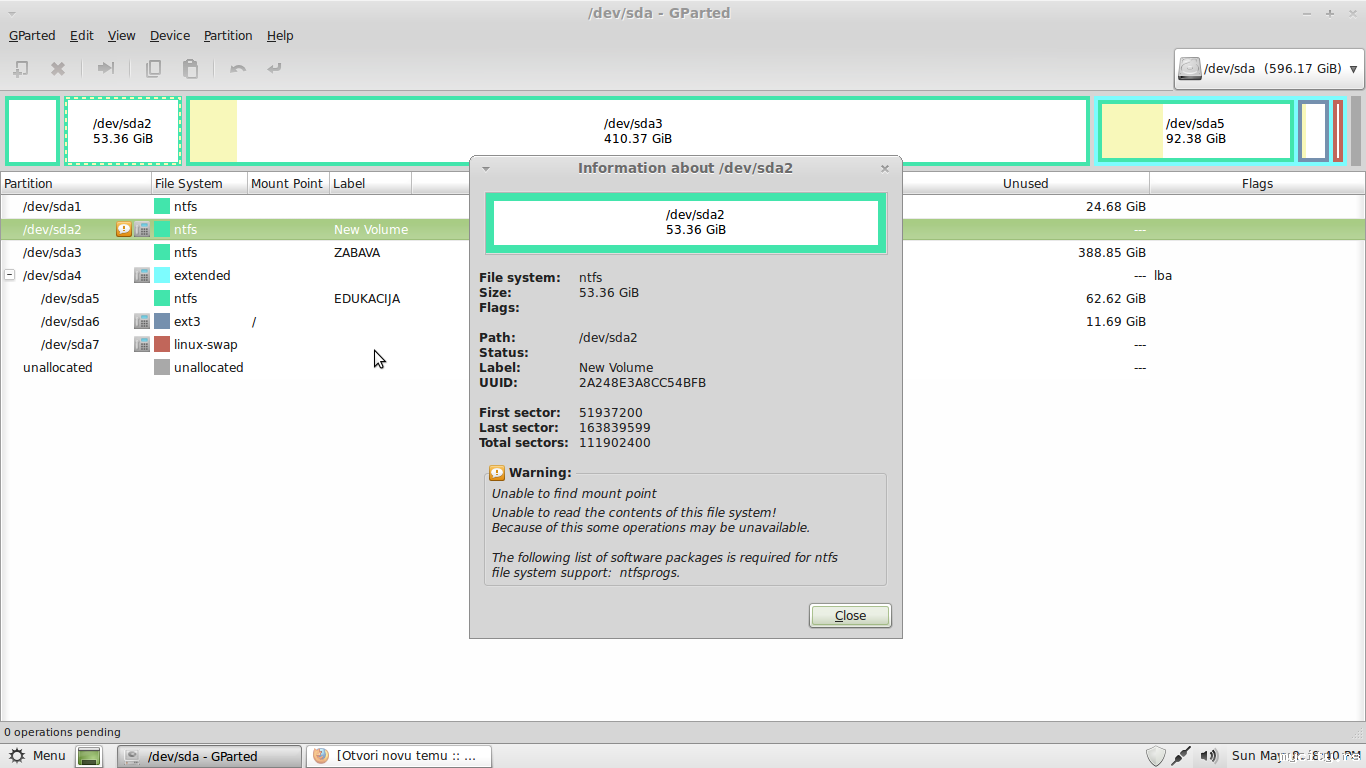Open the Edit menu
Viewport: 1366px width, 768px height.
[x=82, y=35]
